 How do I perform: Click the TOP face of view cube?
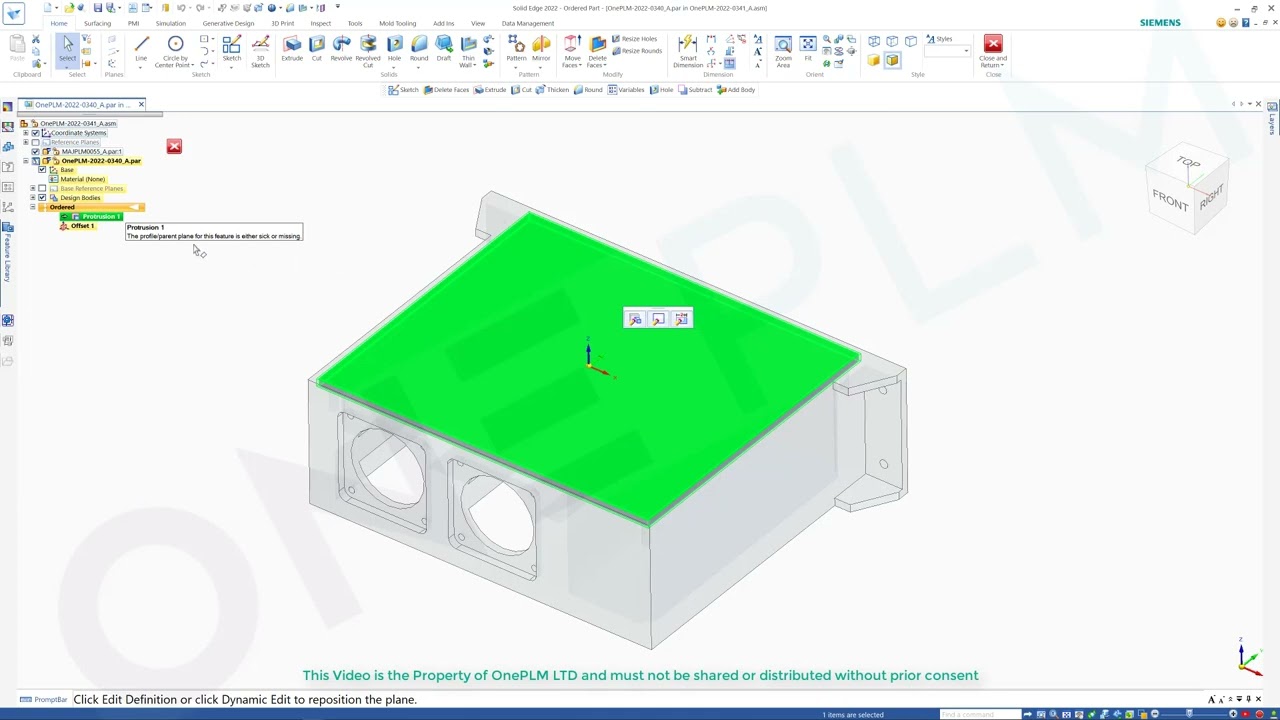point(1188,162)
